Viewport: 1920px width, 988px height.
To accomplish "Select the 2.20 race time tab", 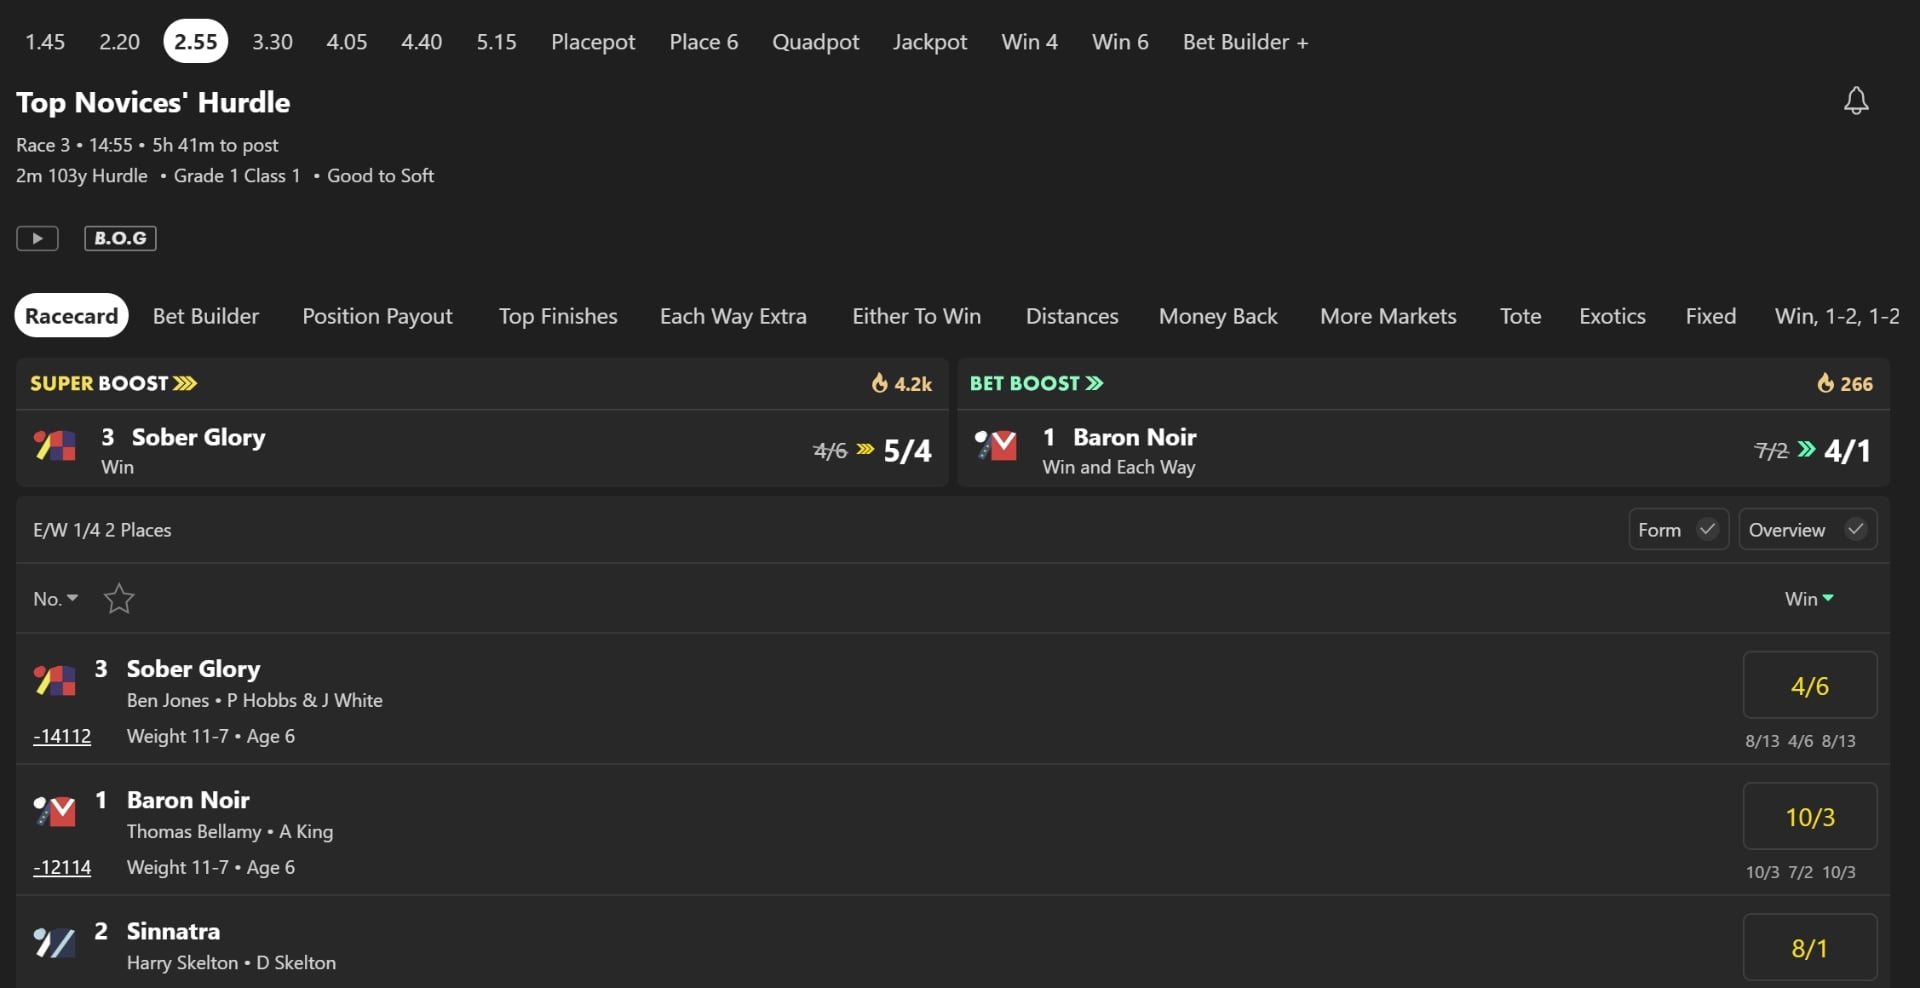I will [119, 42].
